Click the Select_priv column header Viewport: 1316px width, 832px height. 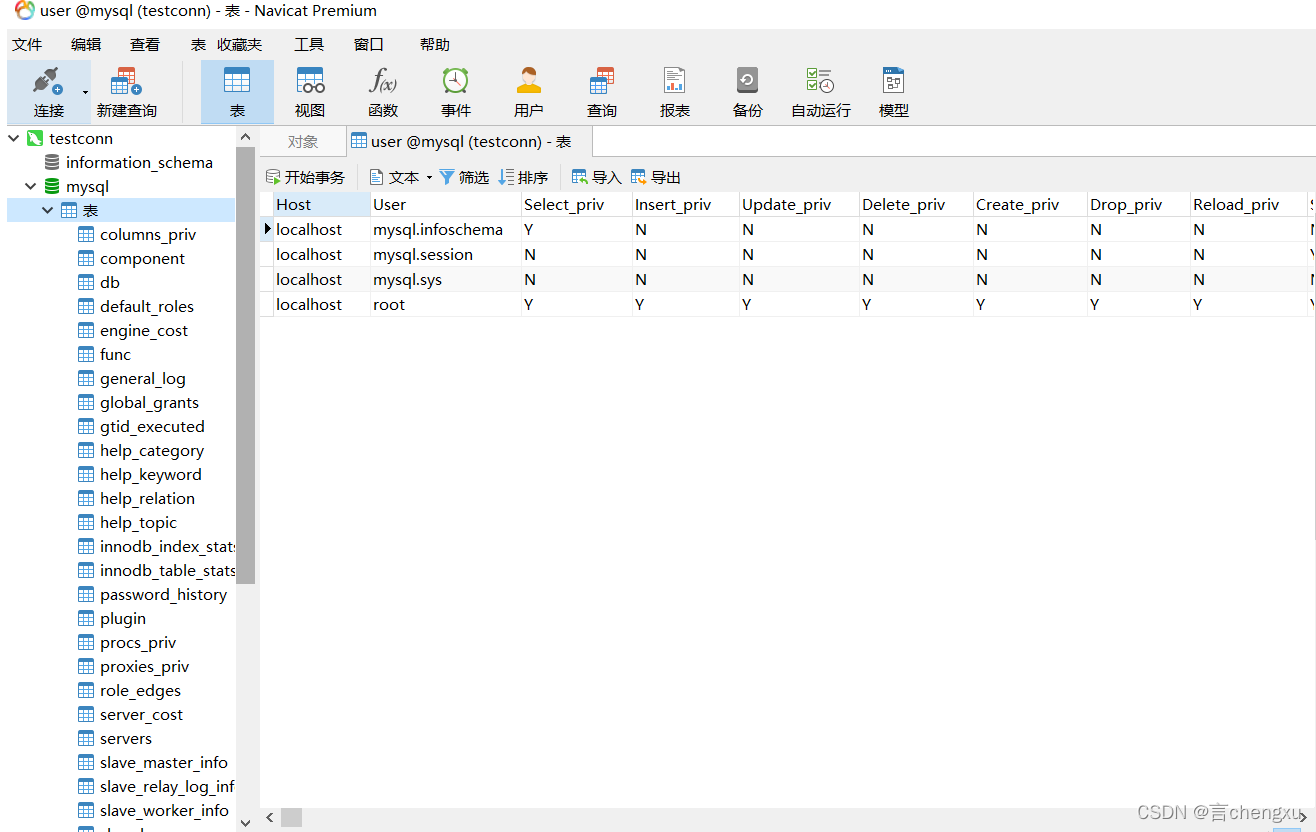point(577,204)
